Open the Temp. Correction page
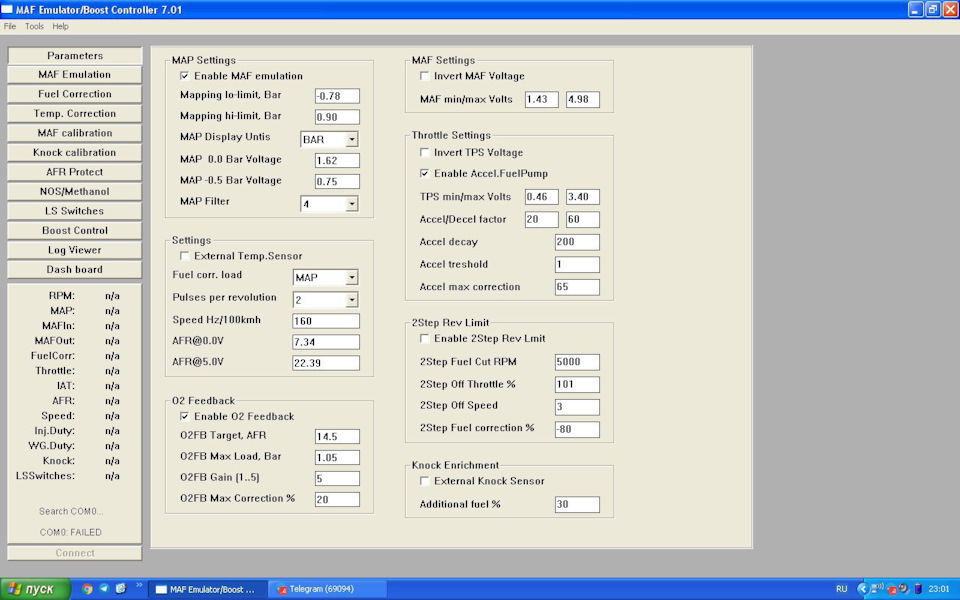Image resolution: width=960 pixels, height=600 pixels. pyautogui.click(x=75, y=114)
